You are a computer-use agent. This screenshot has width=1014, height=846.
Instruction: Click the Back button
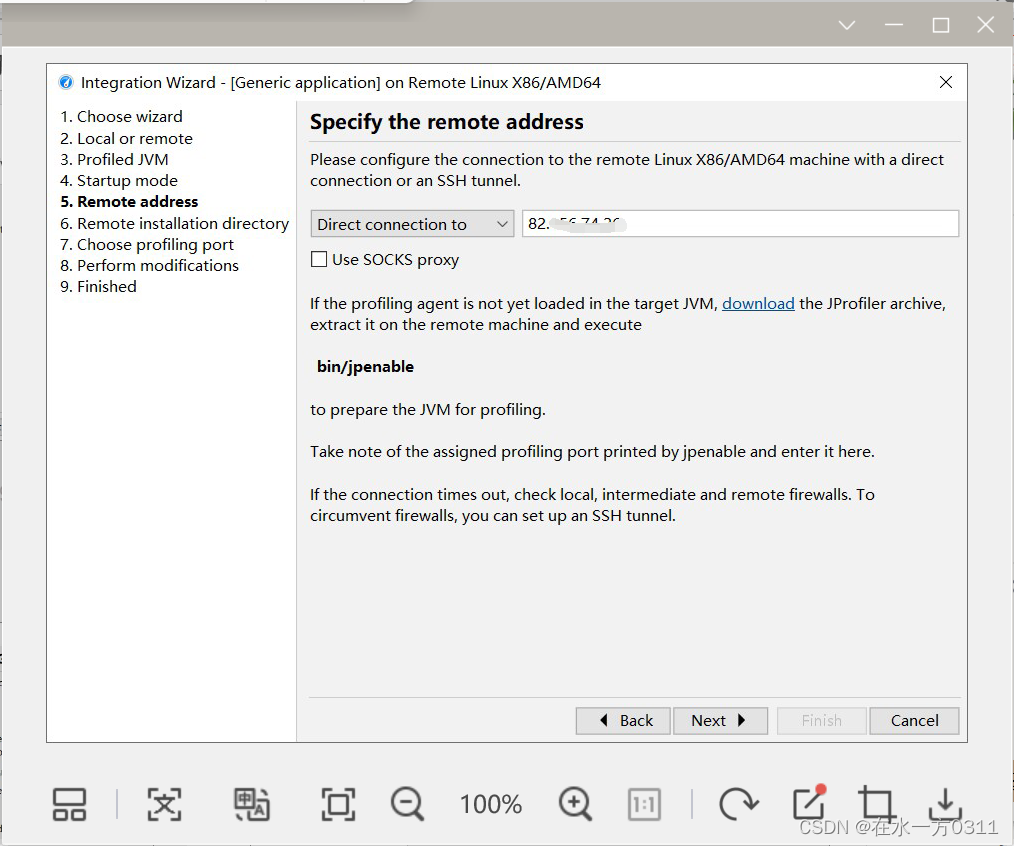tap(623, 721)
